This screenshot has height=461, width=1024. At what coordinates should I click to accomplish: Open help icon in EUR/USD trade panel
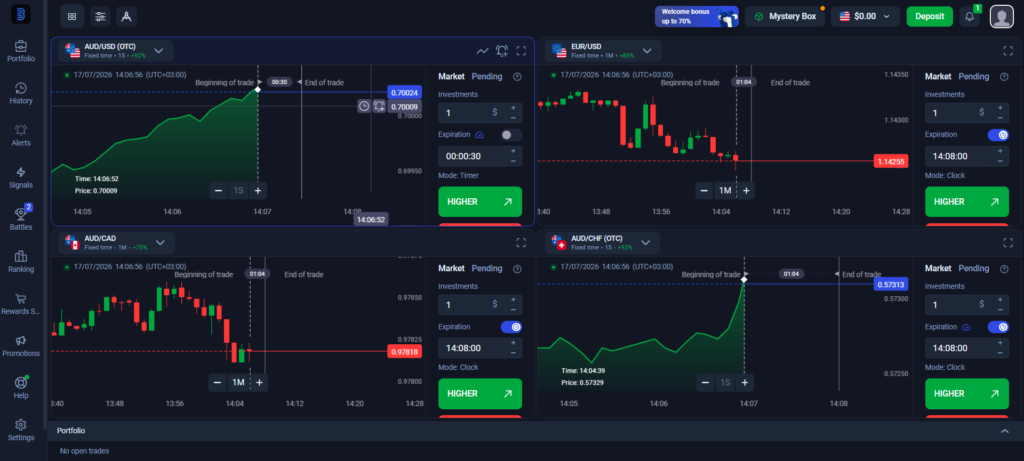click(x=1004, y=76)
